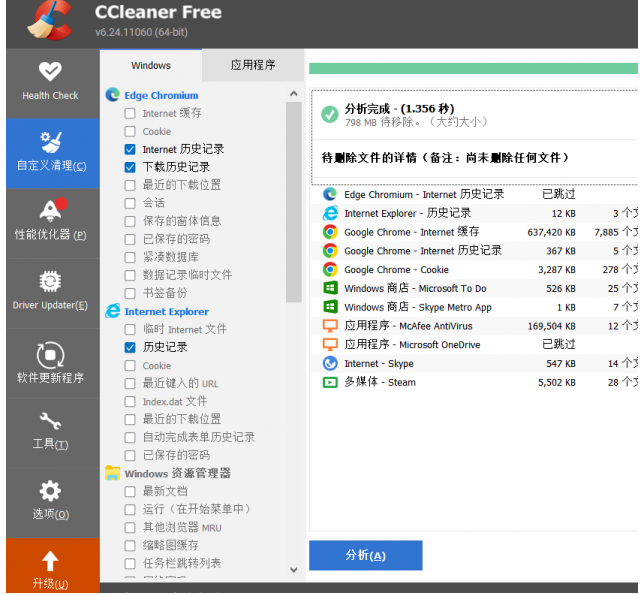Enable 最新文档 checkbox
Viewport: 640px width, 595px height.
tap(130, 491)
